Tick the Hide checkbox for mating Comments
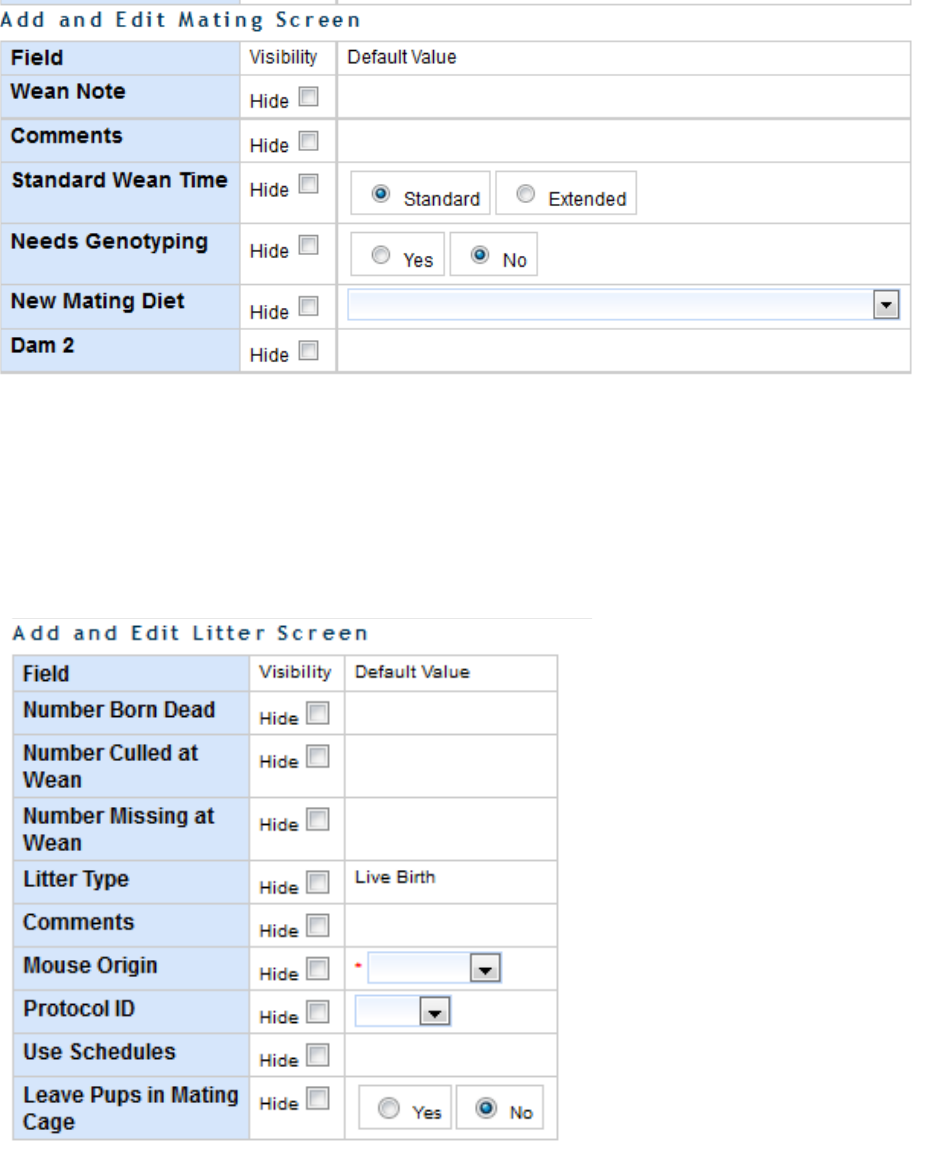This screenshot has height=1157, width=927. [309, 142]
